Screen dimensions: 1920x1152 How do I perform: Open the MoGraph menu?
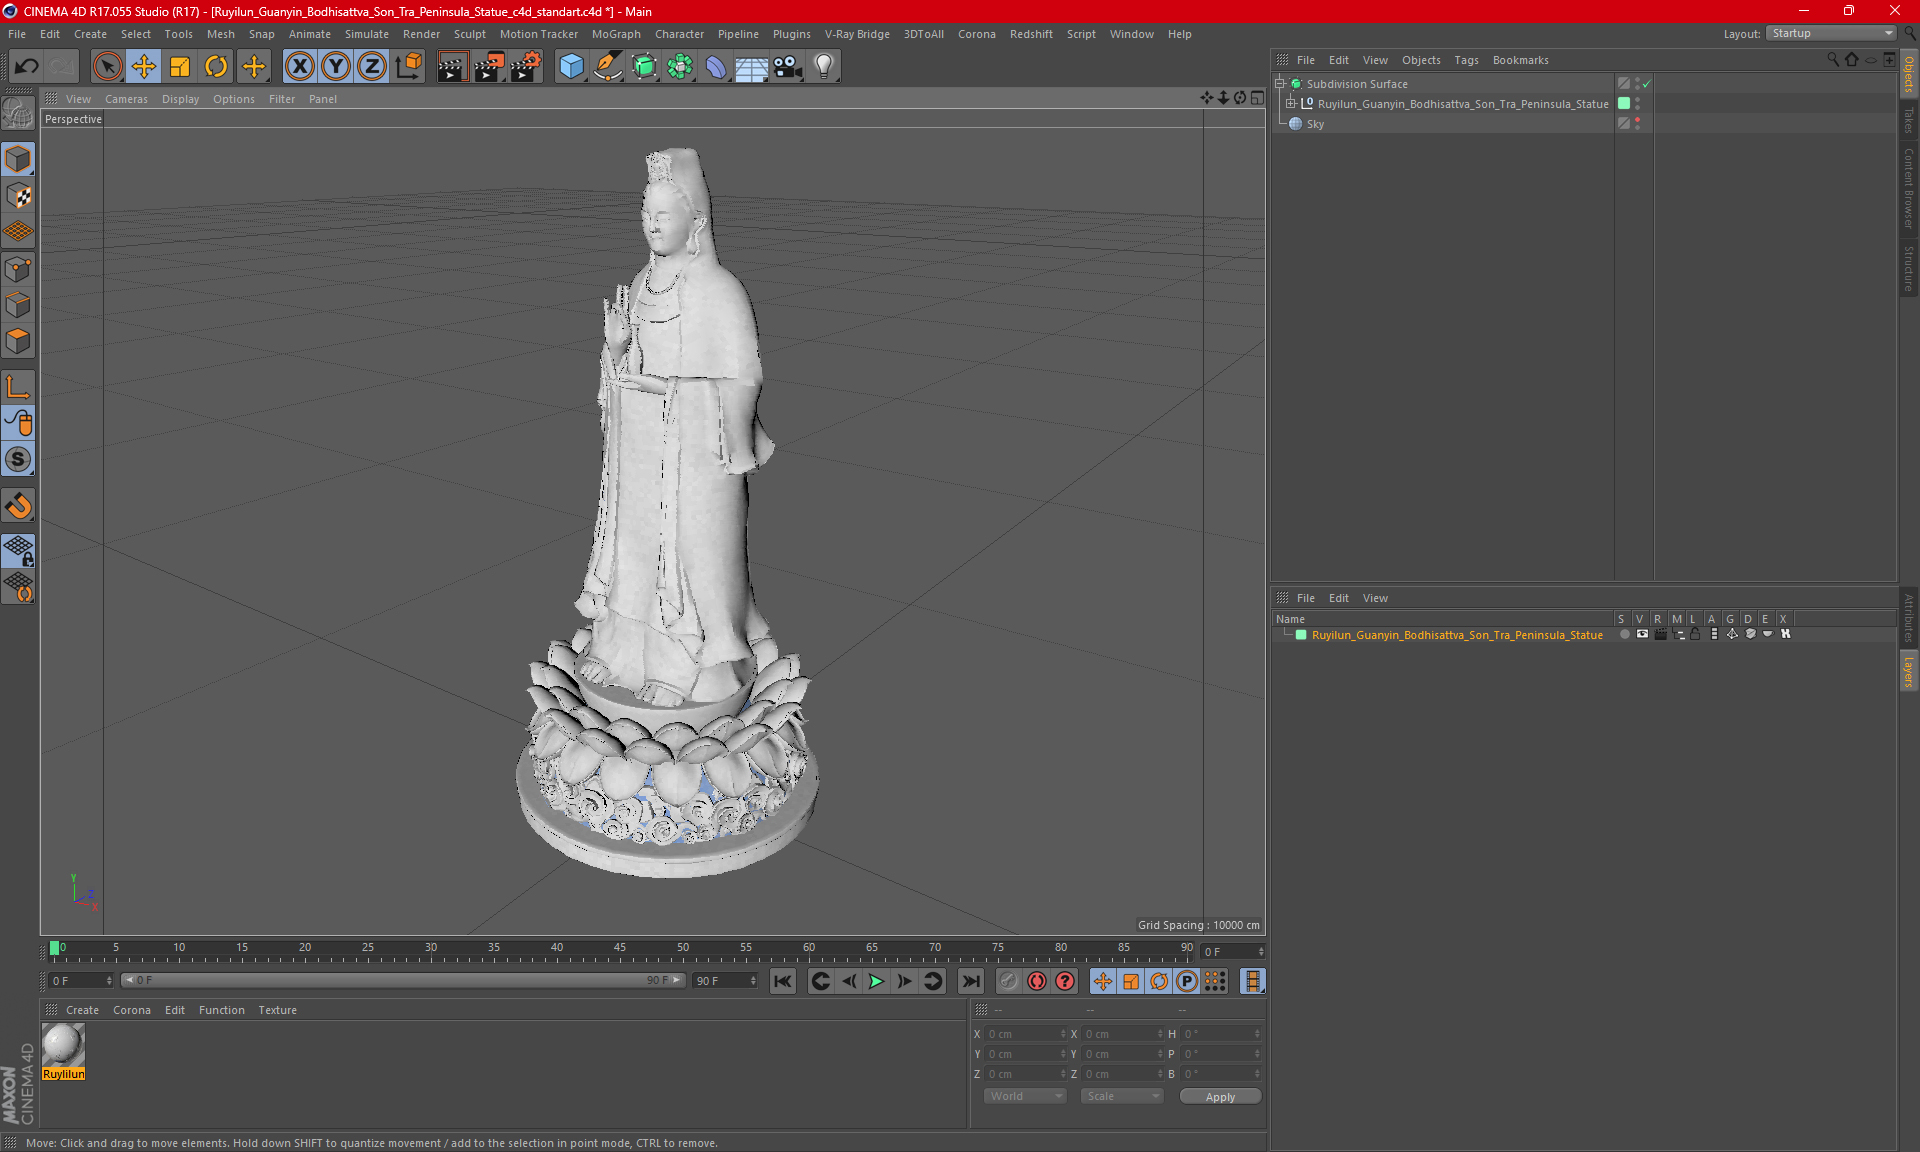click(616, 34)
